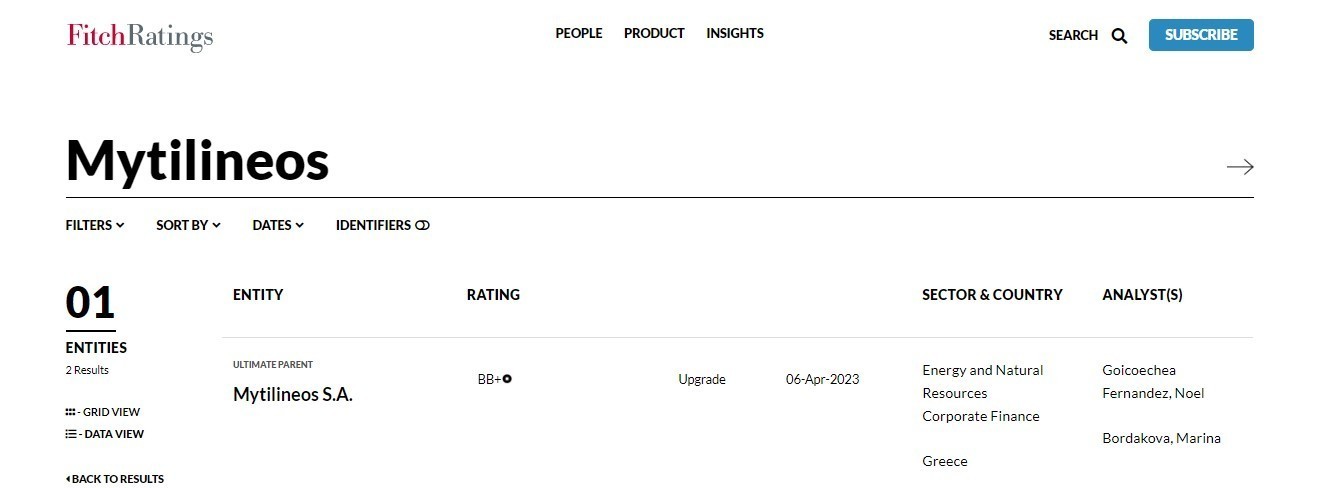This screenshot has height=488, width=1318.
Task: Expand the Dates dropdown
Action: pyautogui.click(x=278, y=225)
